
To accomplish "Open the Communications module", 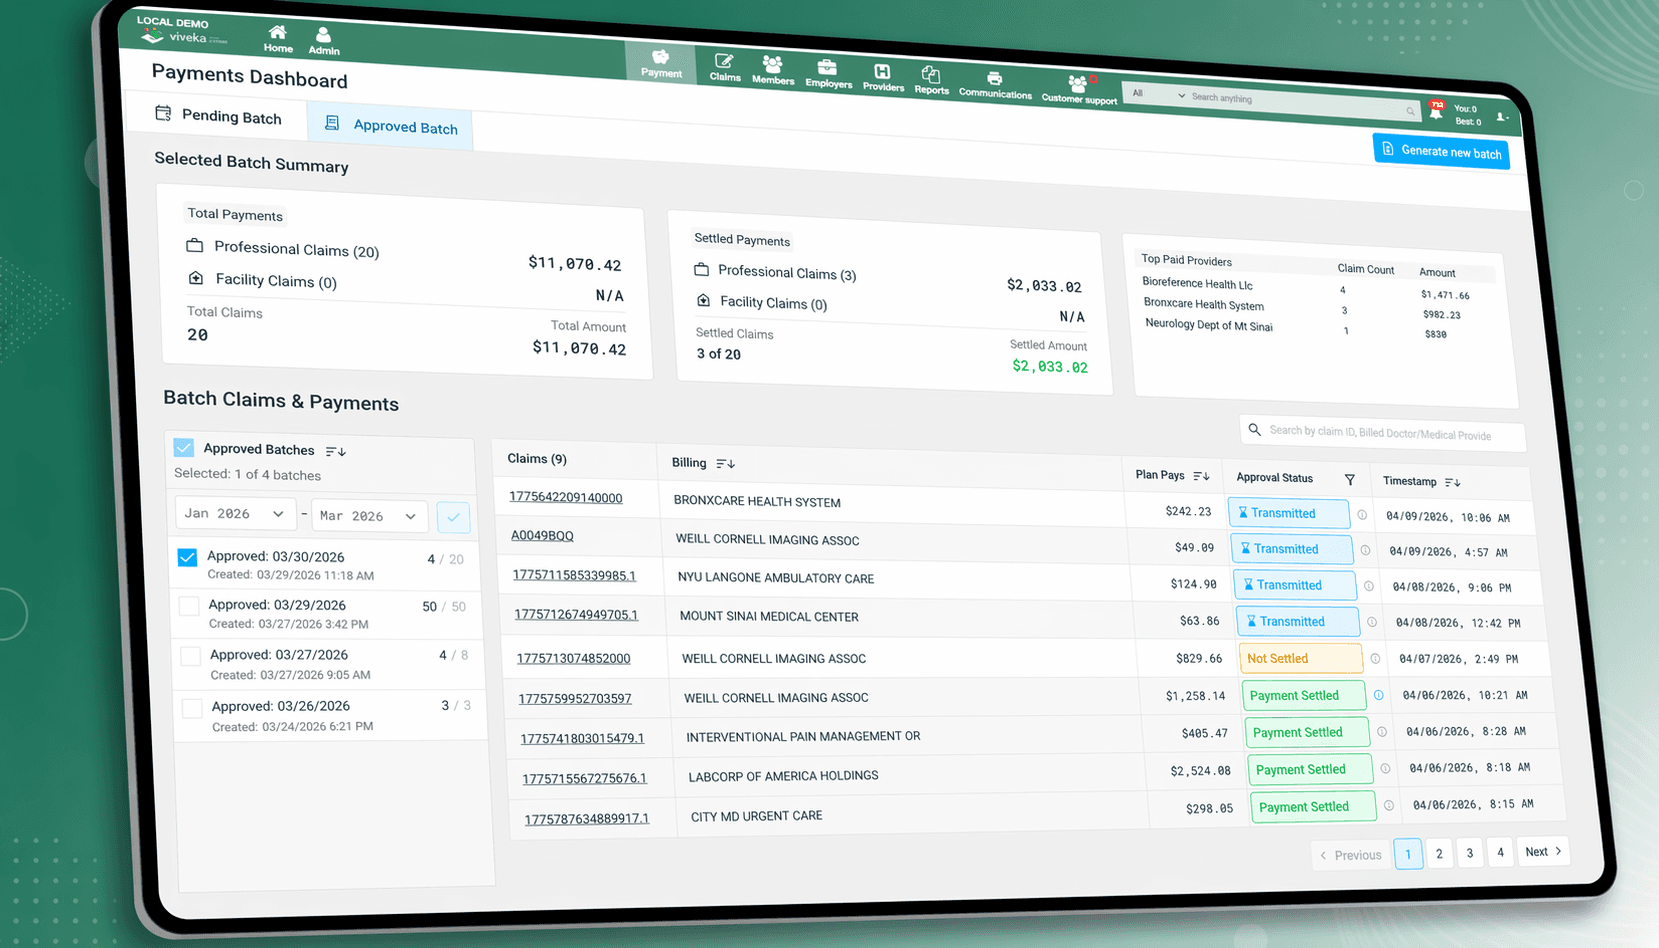I will point(995,85).
